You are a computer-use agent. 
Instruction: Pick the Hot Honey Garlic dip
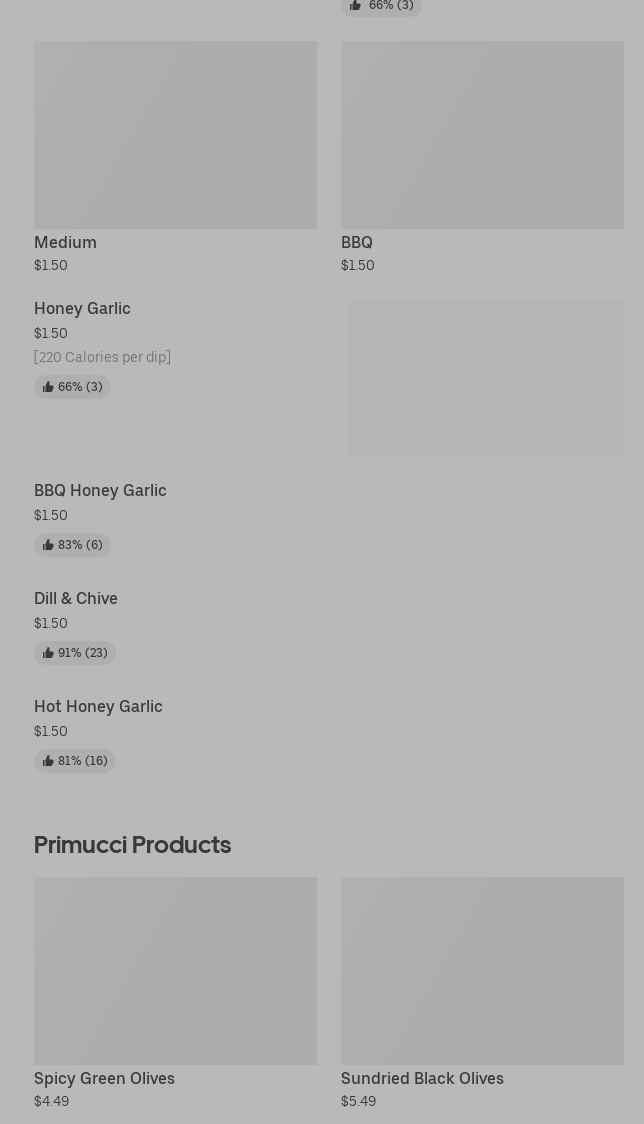pos(98,706)
